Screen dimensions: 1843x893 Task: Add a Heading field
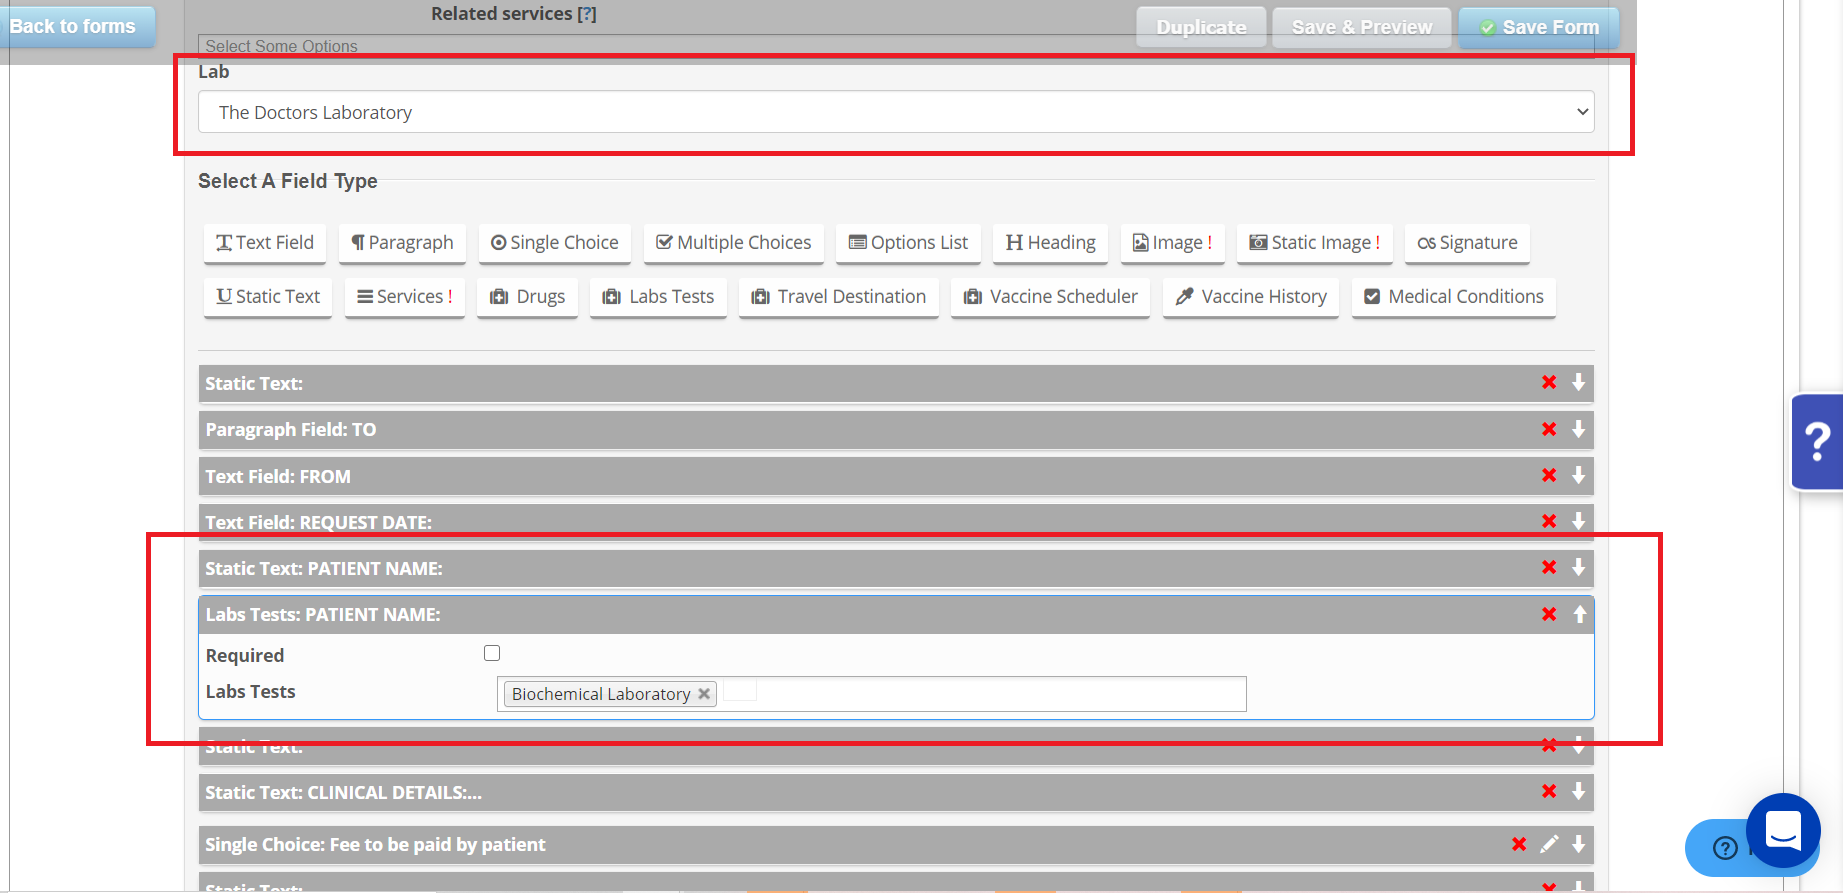[x=1050, y=243]
